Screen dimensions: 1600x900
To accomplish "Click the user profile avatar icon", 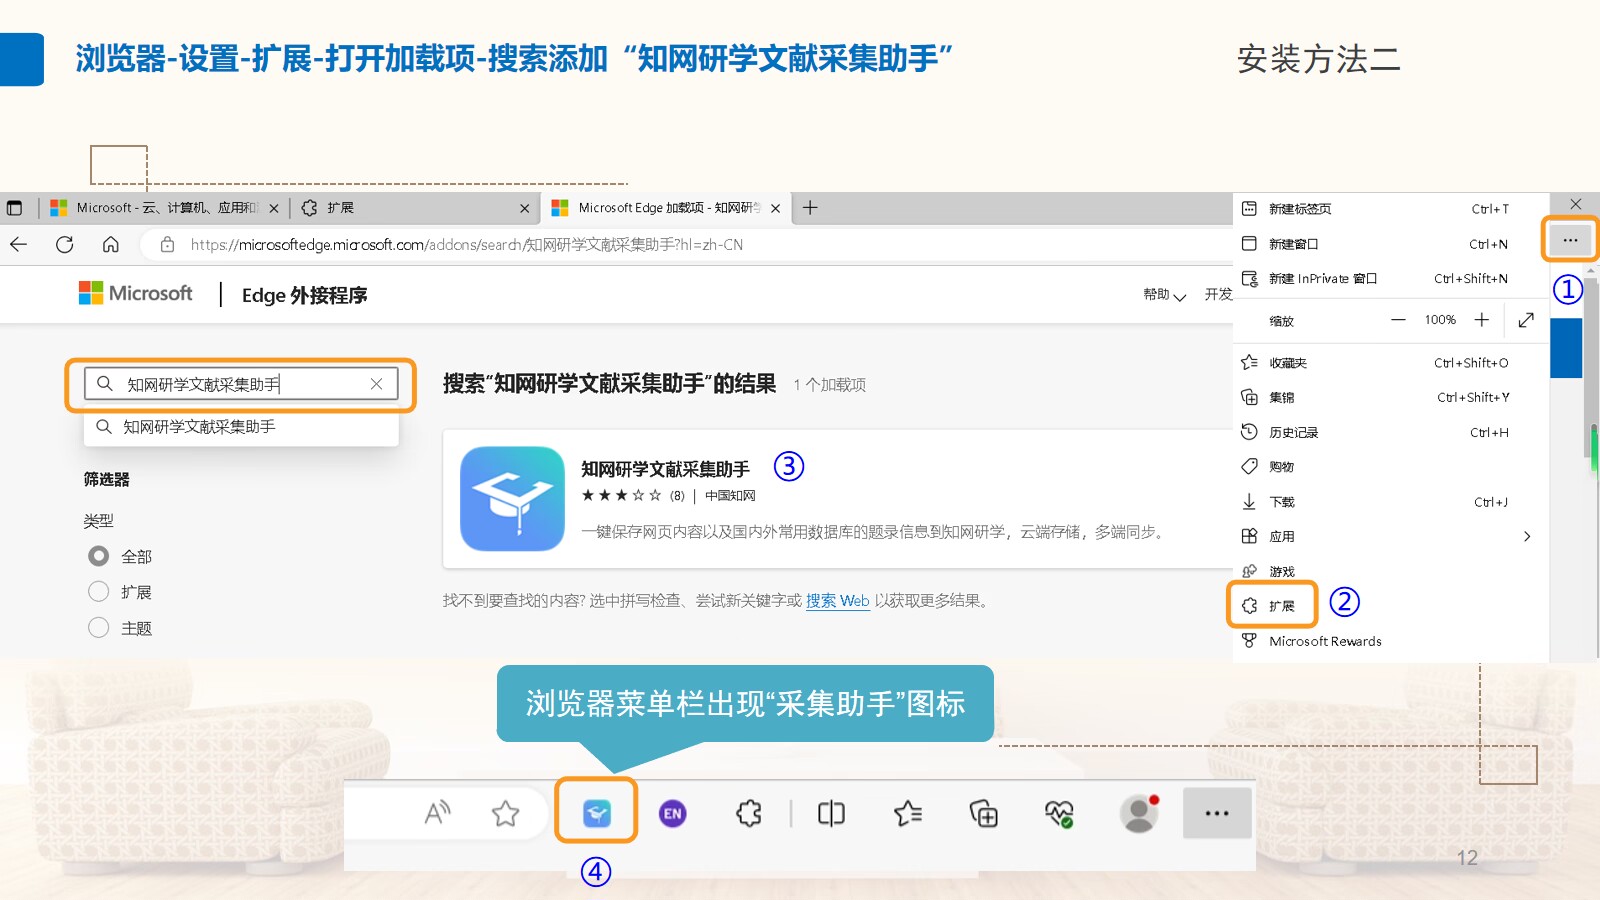I will pos(1138,814).
